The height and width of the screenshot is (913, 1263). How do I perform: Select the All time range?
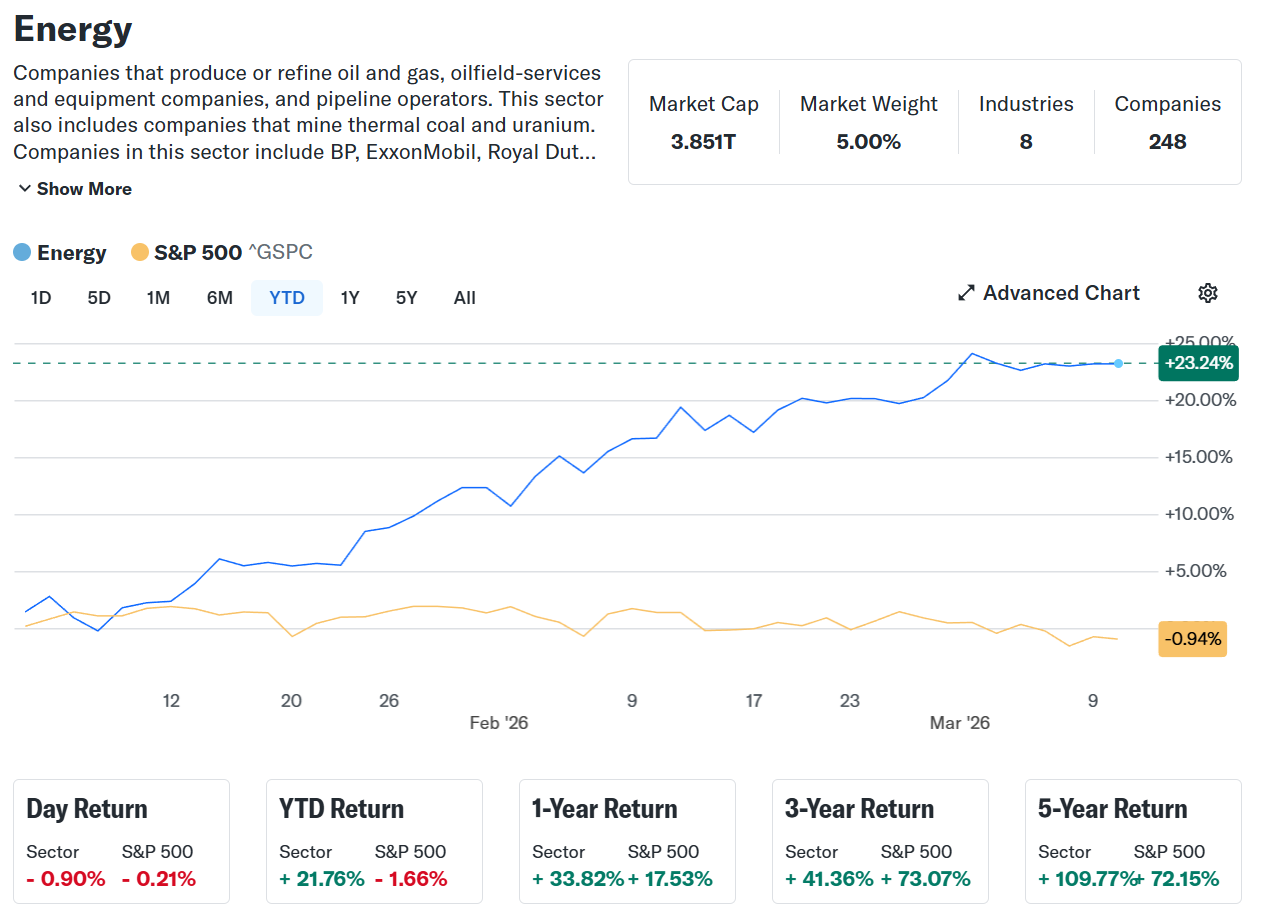click(x=464, y=298)
